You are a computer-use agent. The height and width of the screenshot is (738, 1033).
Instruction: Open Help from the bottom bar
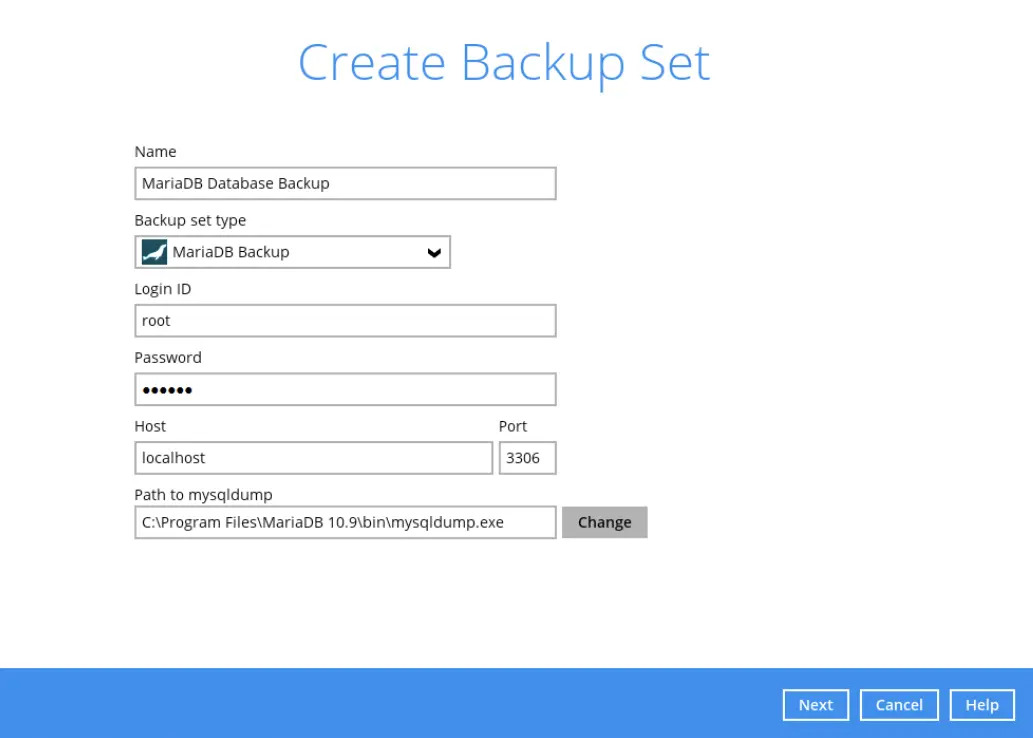[981, 705]
